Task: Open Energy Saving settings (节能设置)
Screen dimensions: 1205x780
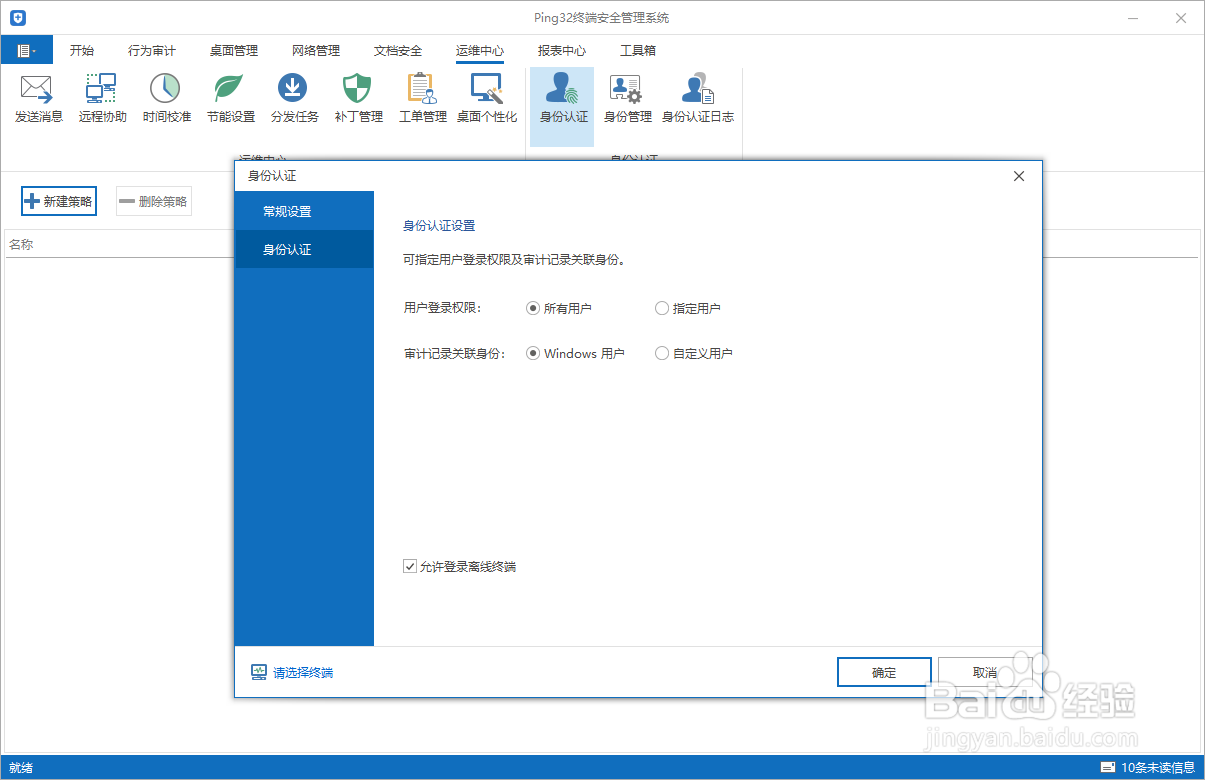Action: [231, 100]
